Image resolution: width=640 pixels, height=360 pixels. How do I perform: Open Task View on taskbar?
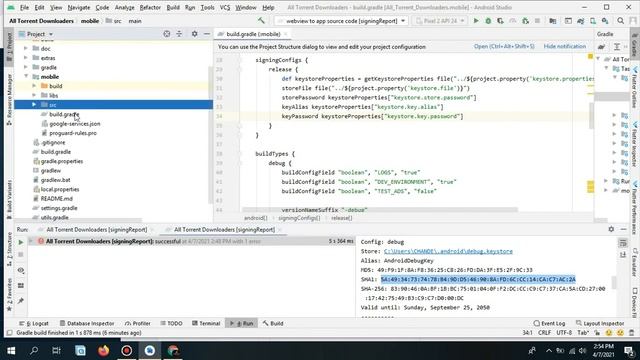pos(56,351)
